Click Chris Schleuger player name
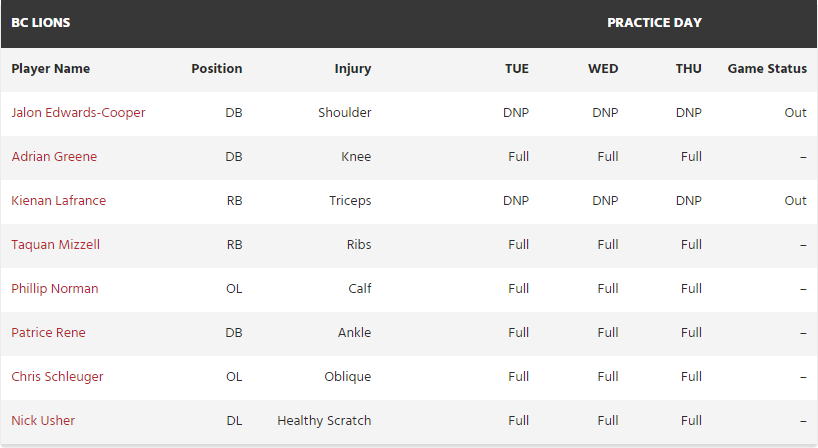The image size is (818, 448). point(57,377)
